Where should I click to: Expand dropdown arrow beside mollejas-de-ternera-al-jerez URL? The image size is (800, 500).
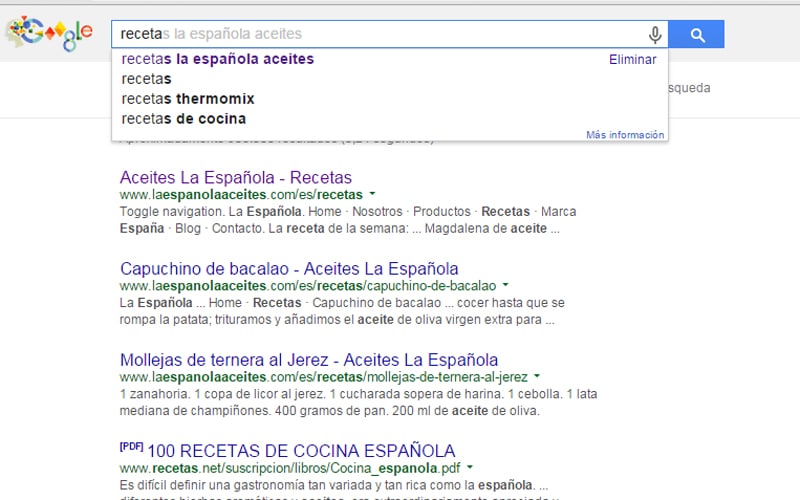coord(537,377)
